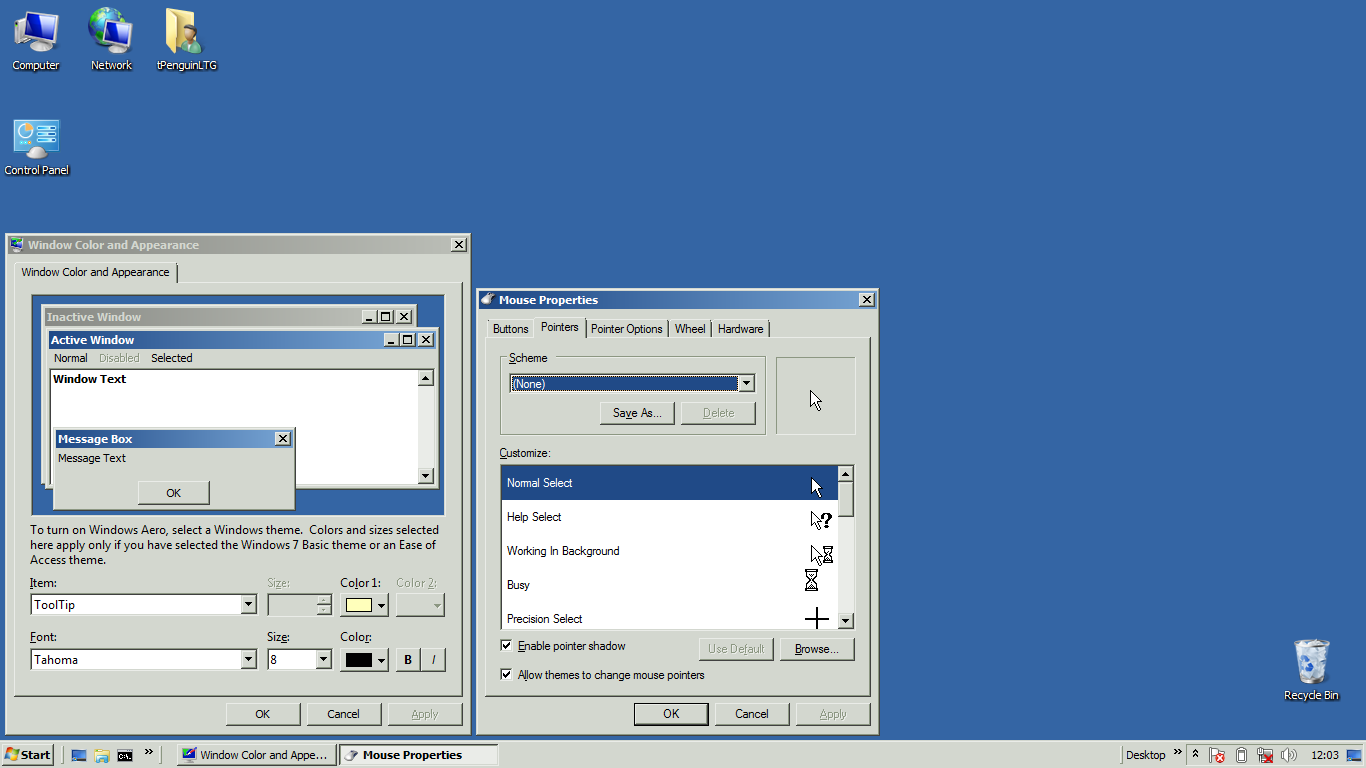This screenshot has width=1366, height=768.
Task: Open the Wheel tab
Action: click(689, 329)
